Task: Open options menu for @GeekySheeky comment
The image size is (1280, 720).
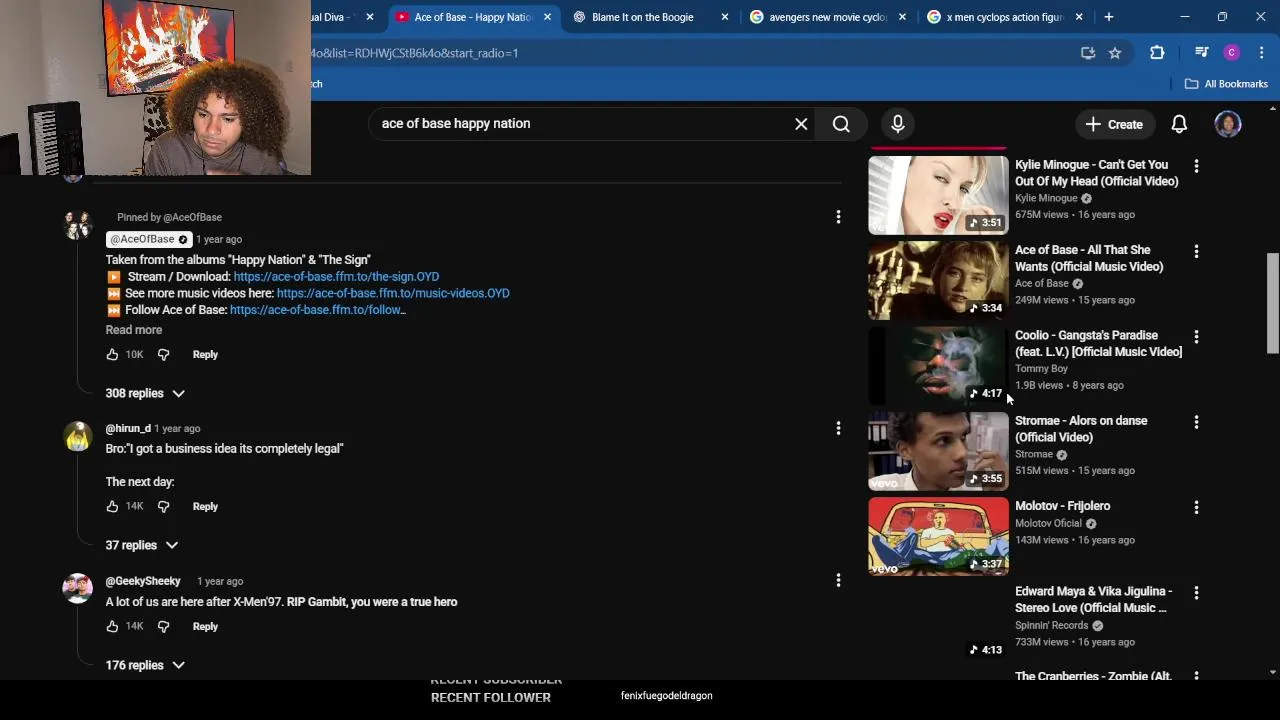Action: (x=838, y=580)
